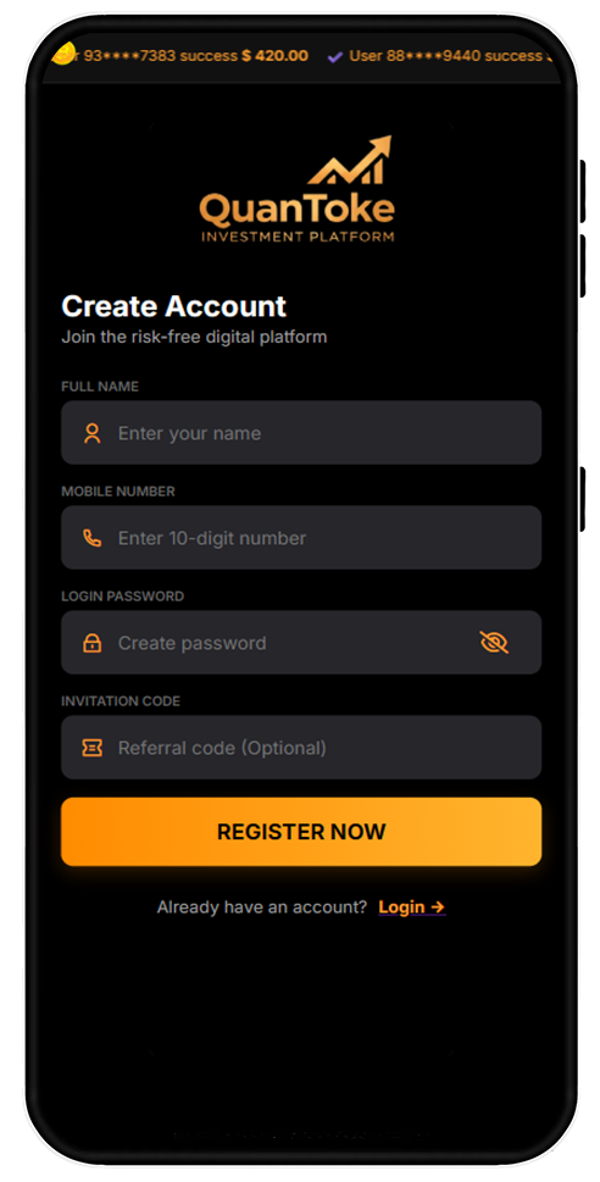Click the ticket icon in Invitation Code field
The width and height of the screenshot is (600, 1182).
coord(92,748)
